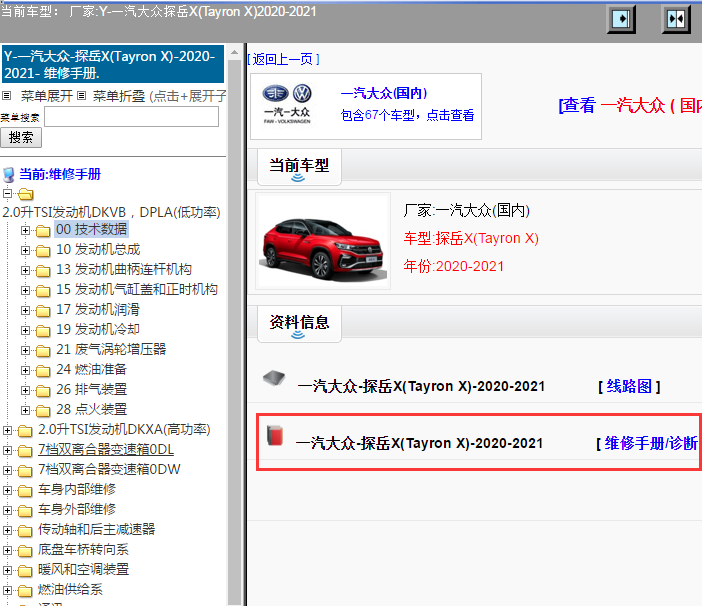The height and width of the screenshot is (606, 702).
Task: Select 车身外部维修 tree row
Action: 77,509
